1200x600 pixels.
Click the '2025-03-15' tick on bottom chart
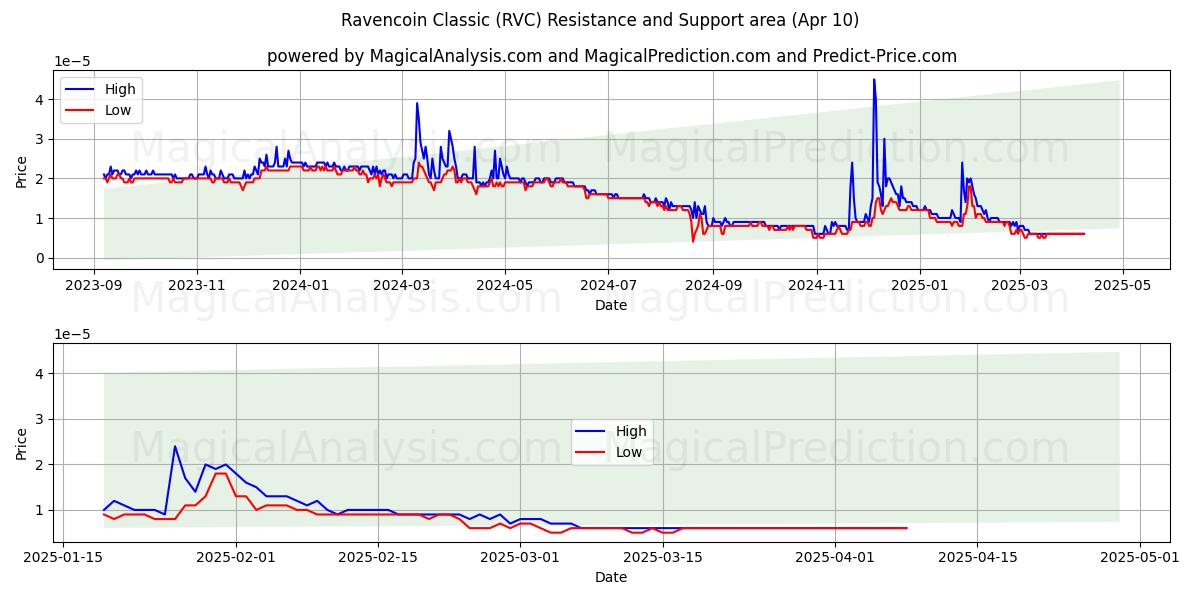coord(663,558)
